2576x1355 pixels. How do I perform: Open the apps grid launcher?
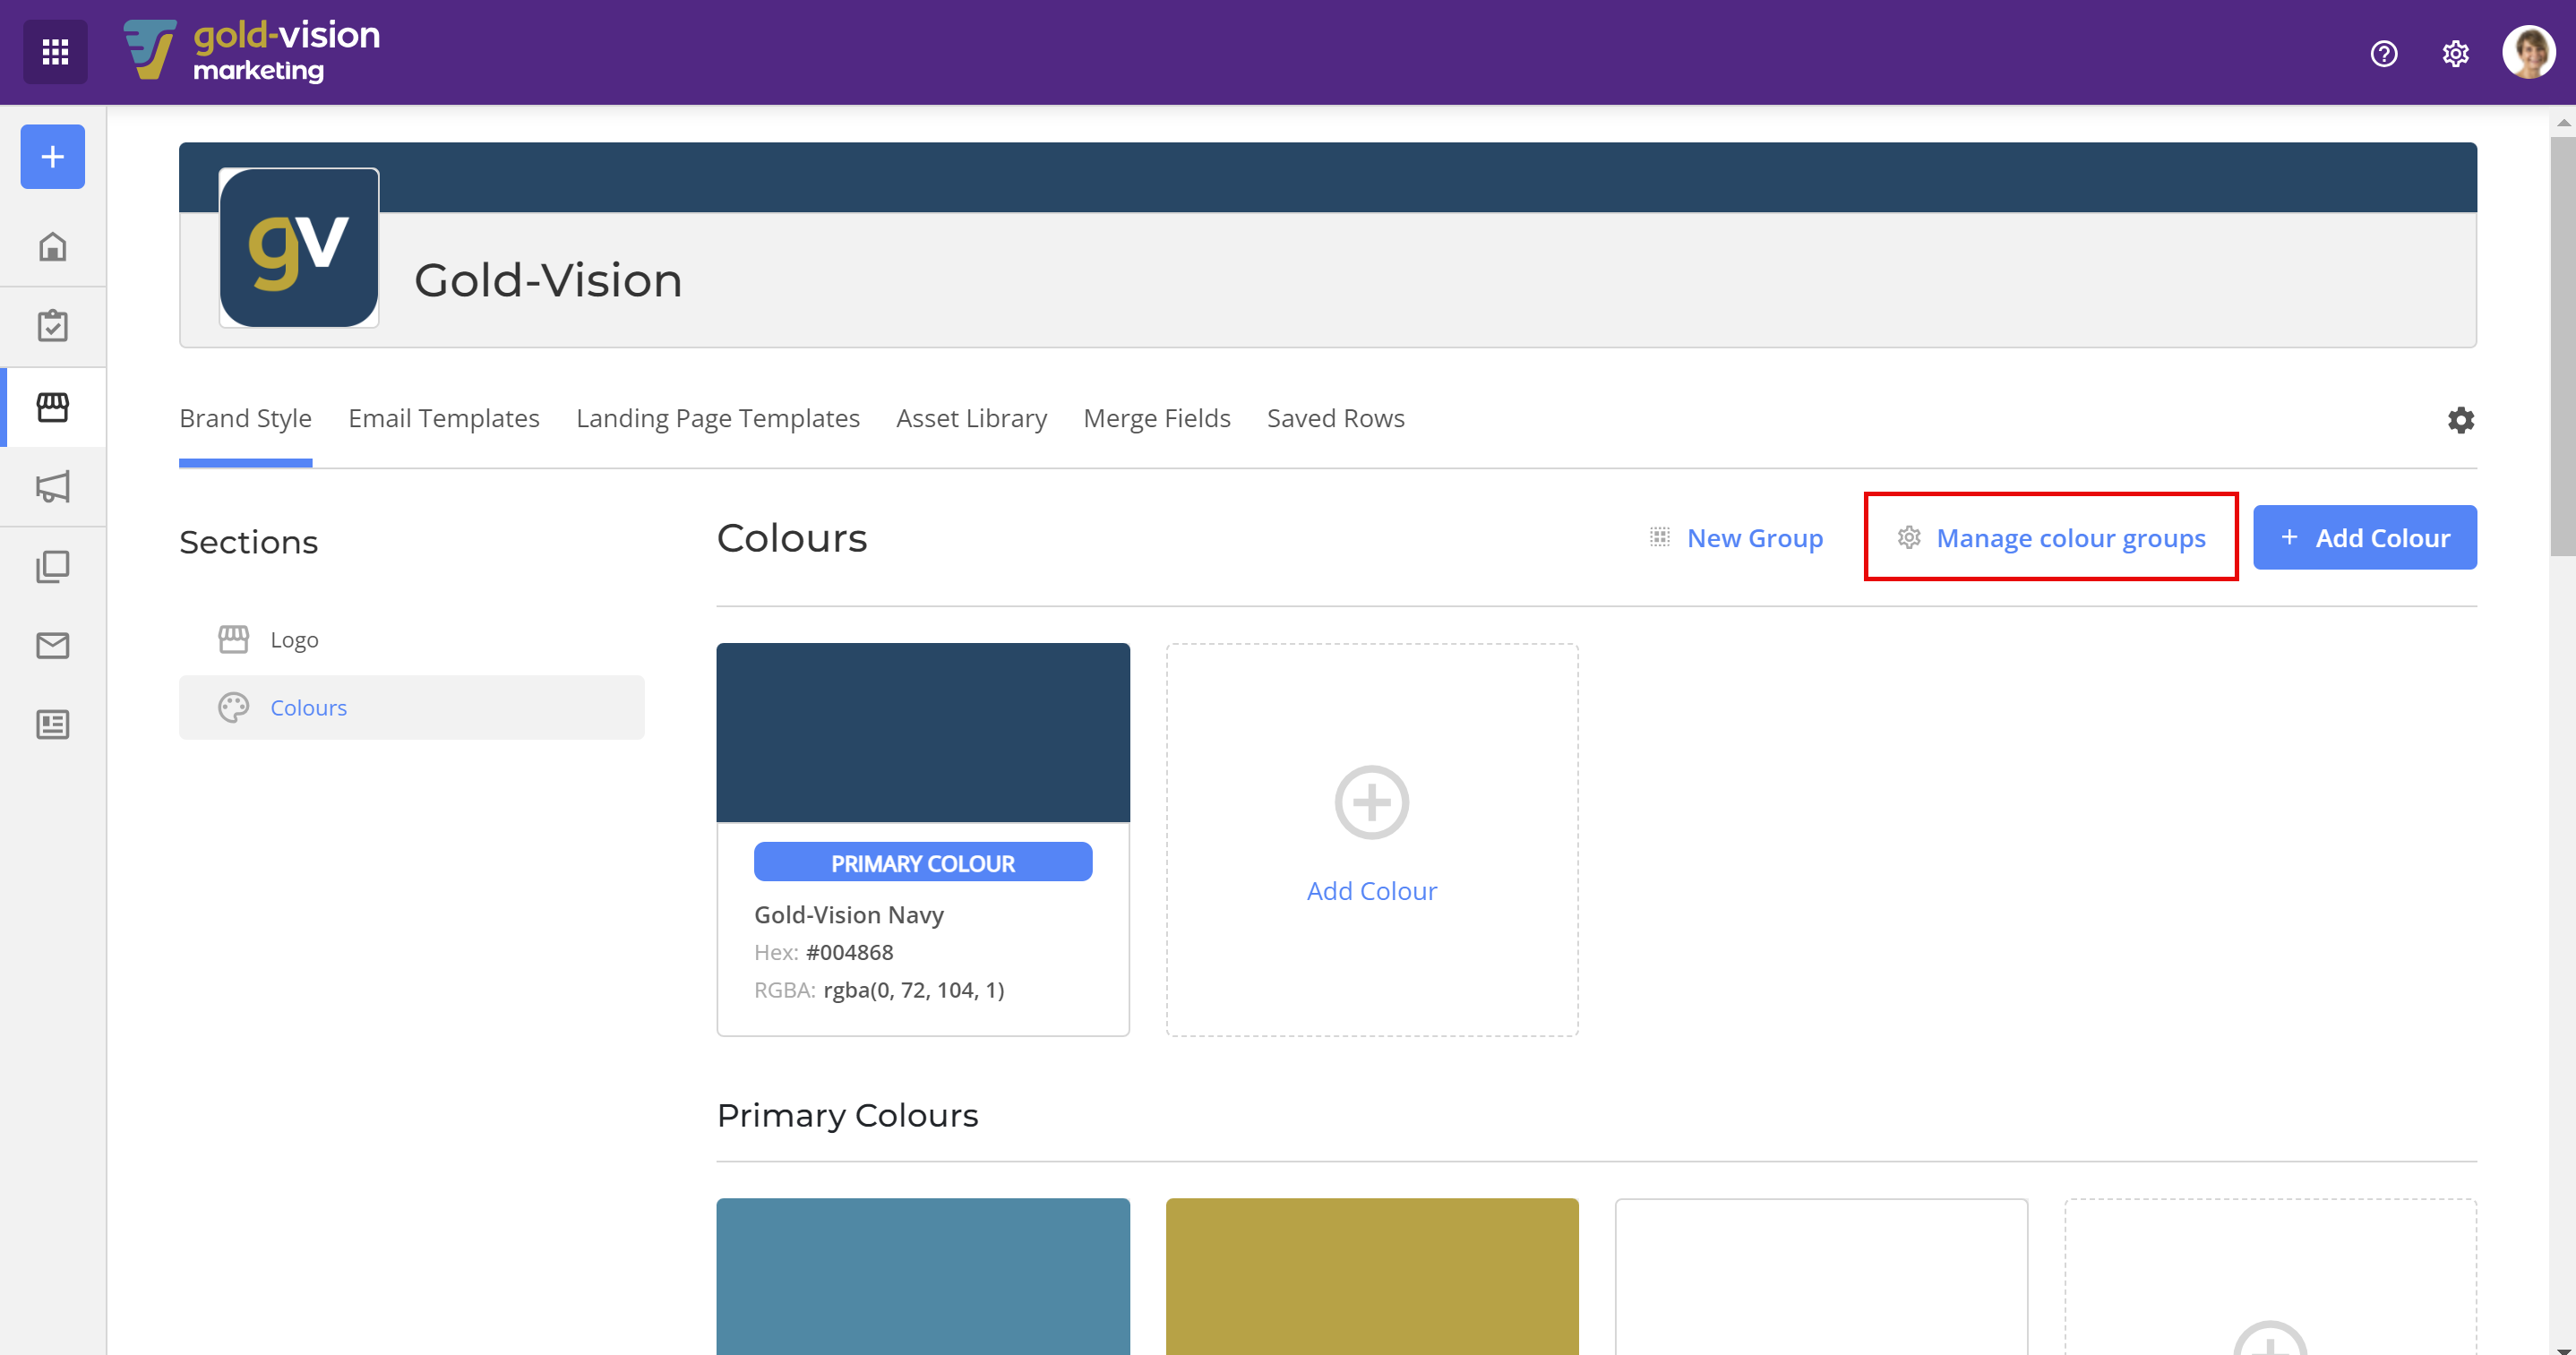pos(55,52)
